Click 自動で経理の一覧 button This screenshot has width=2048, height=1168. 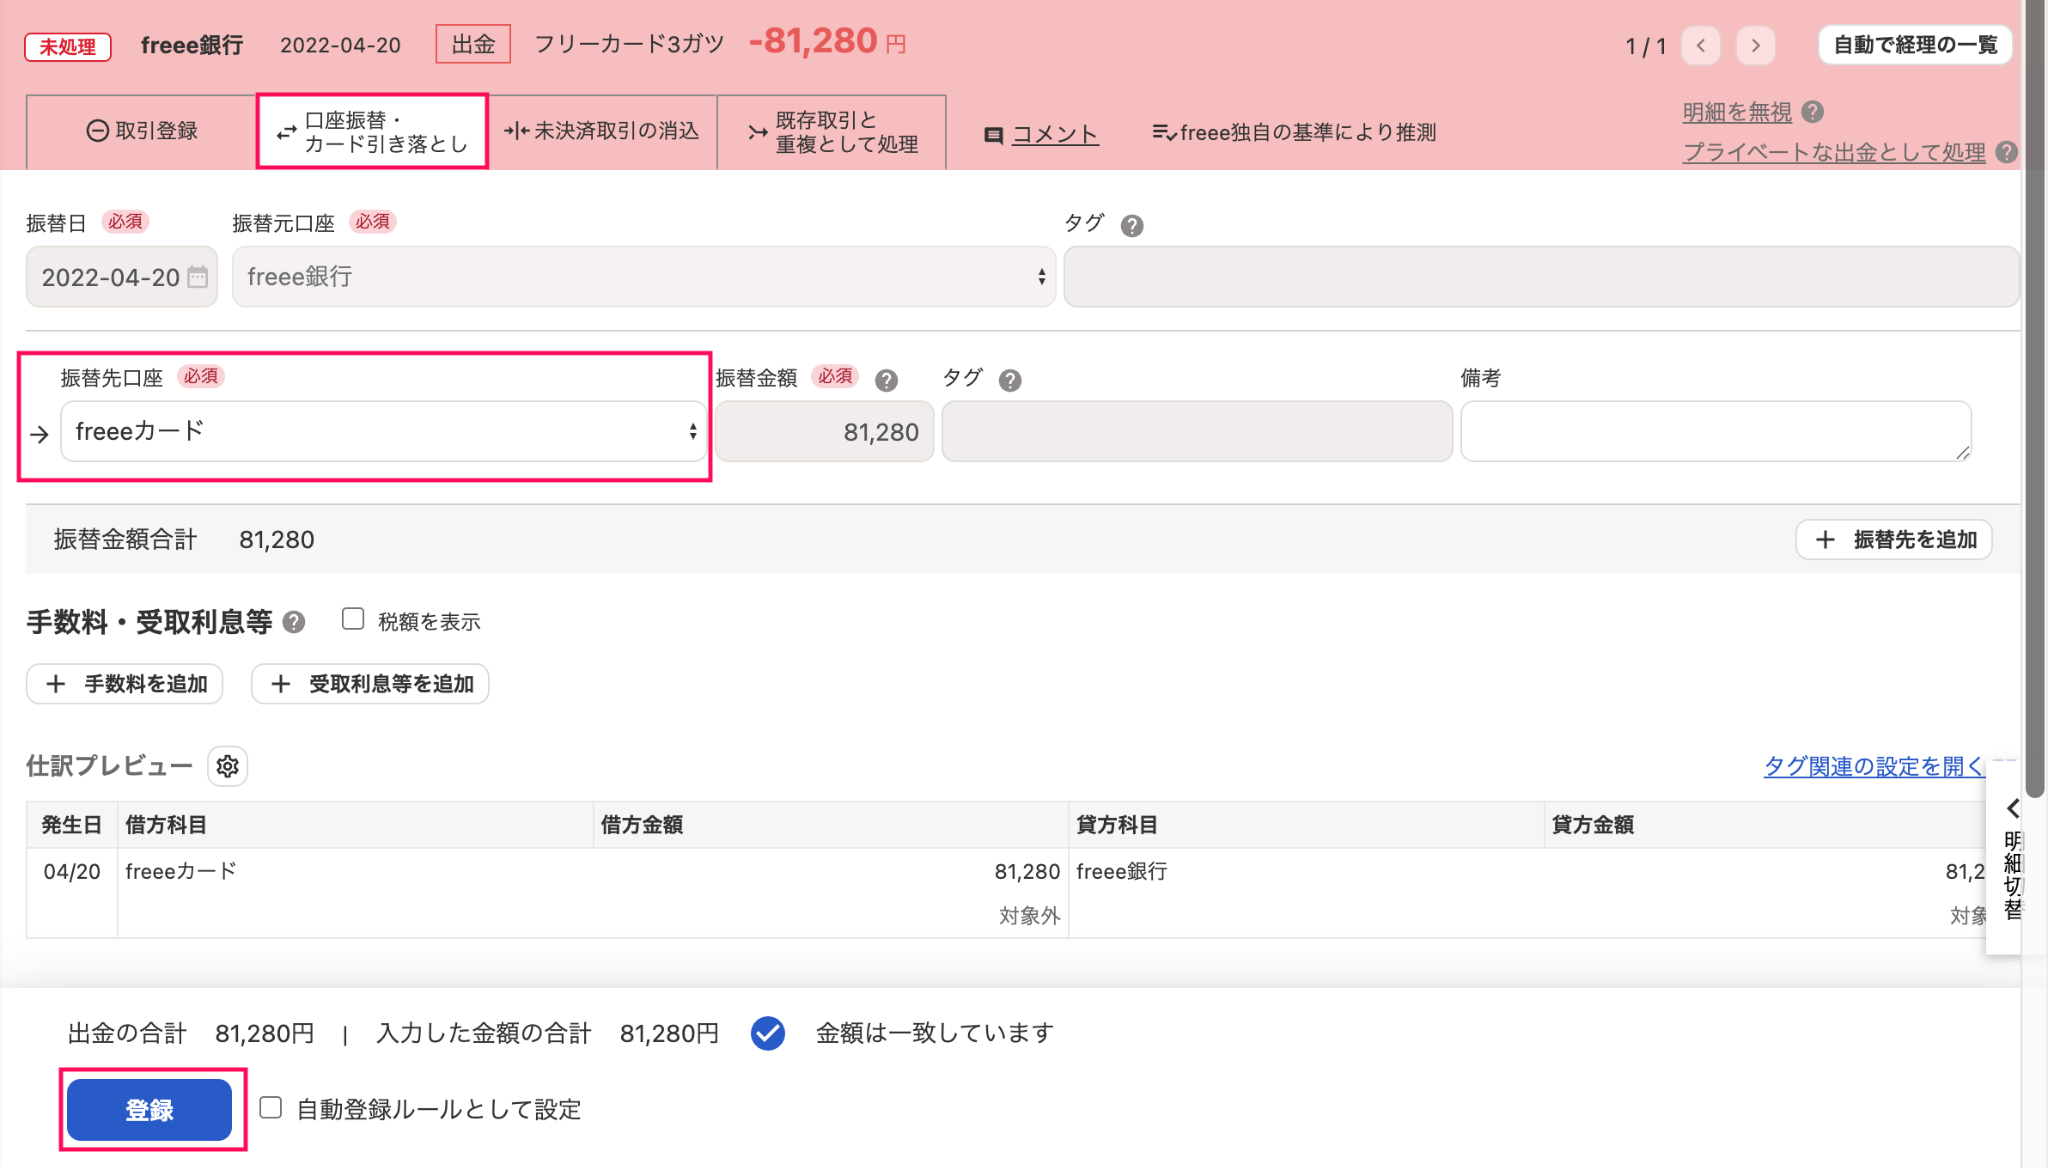tap(1915, 45)
